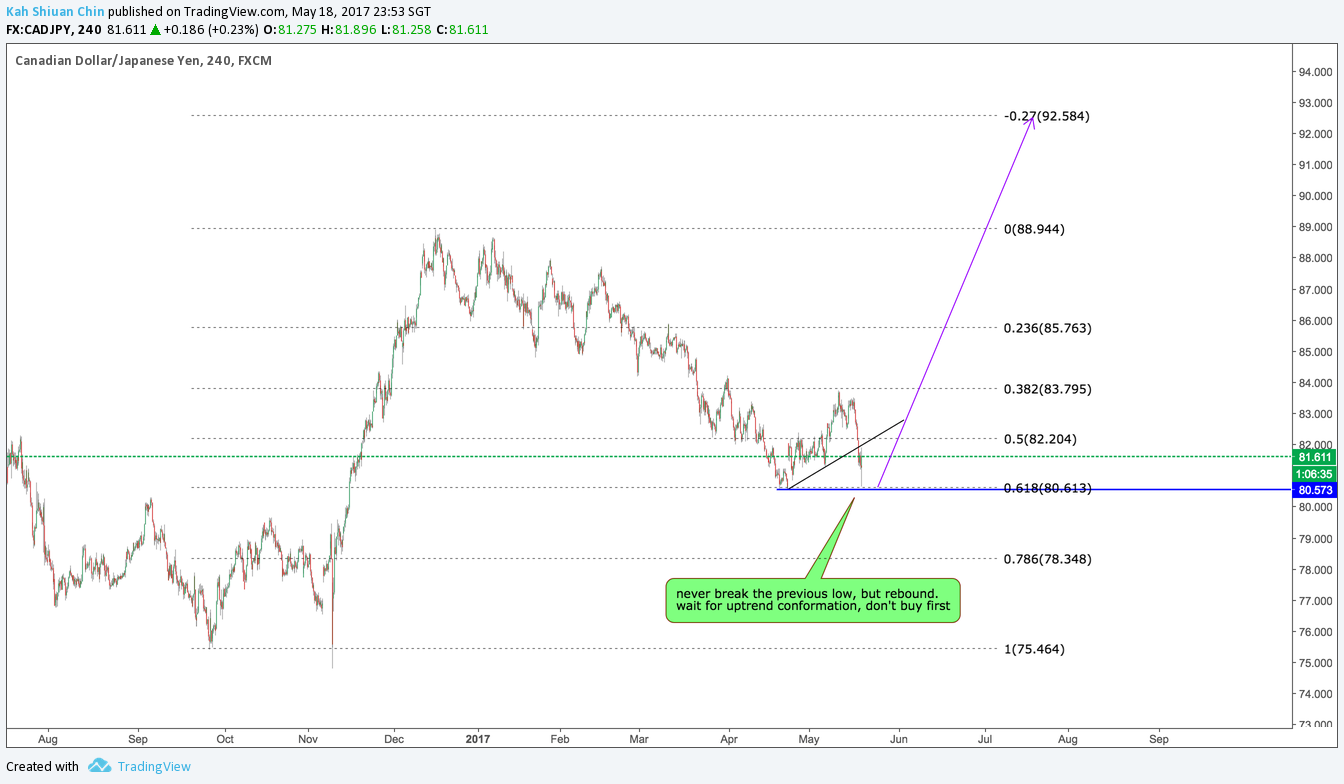Click the 73.000 price axis label

(x=1315, y=725)
